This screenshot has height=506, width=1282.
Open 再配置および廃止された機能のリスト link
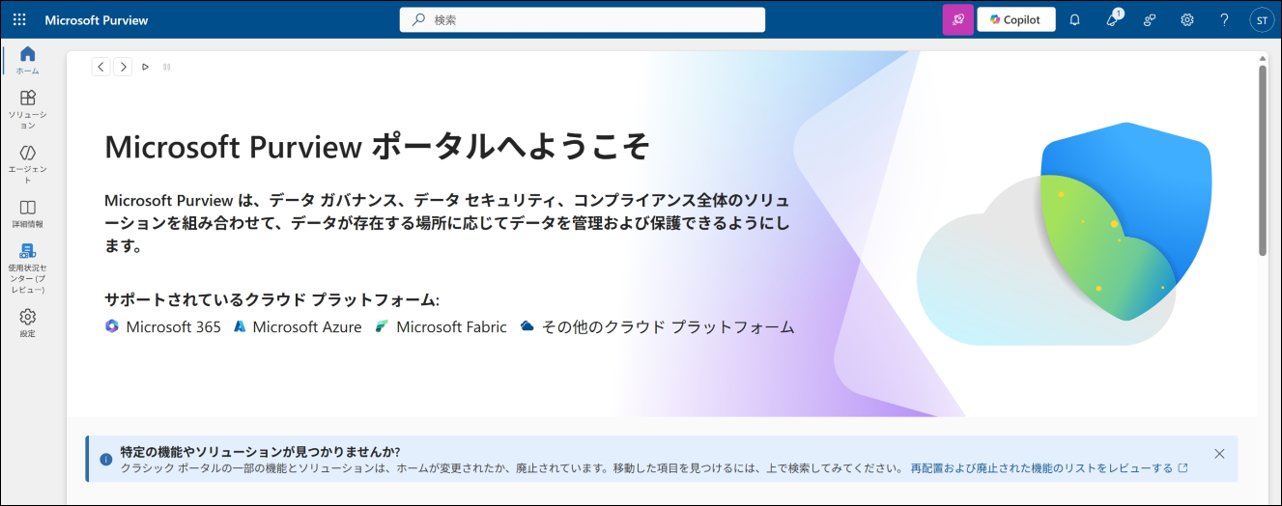(1041, 468)
